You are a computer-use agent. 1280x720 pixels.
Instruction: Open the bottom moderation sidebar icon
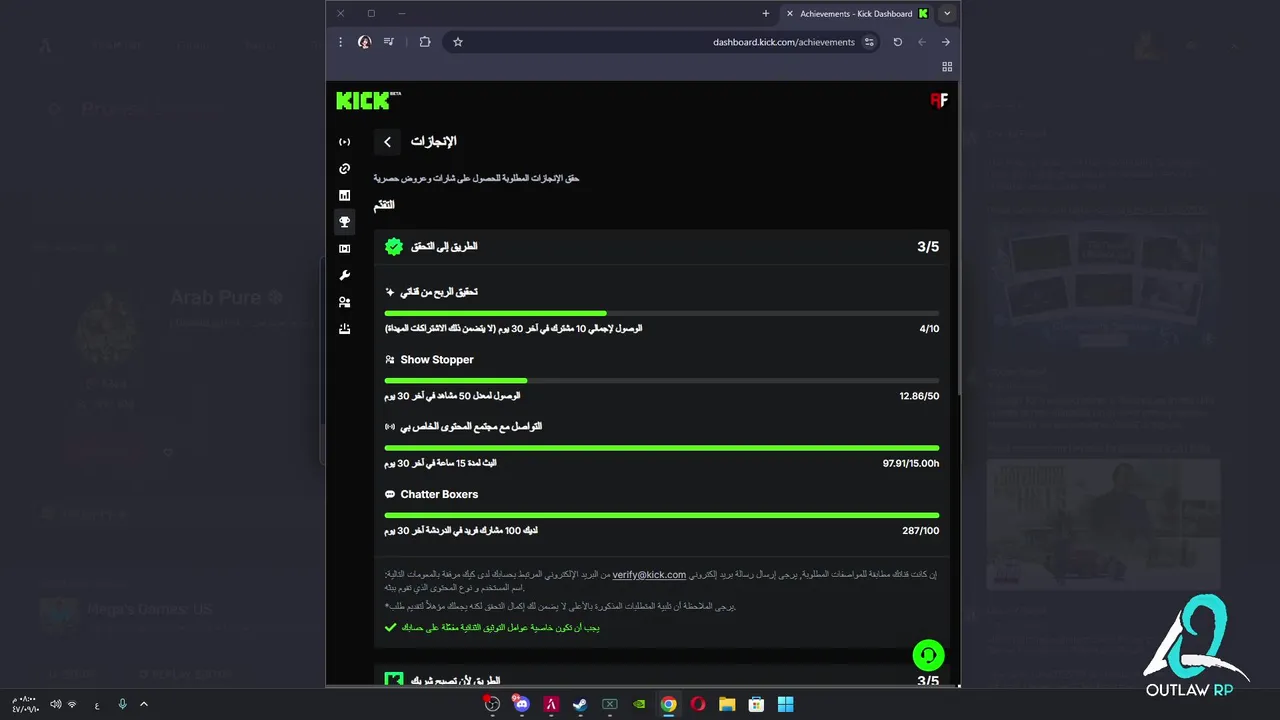click(344, 329)
